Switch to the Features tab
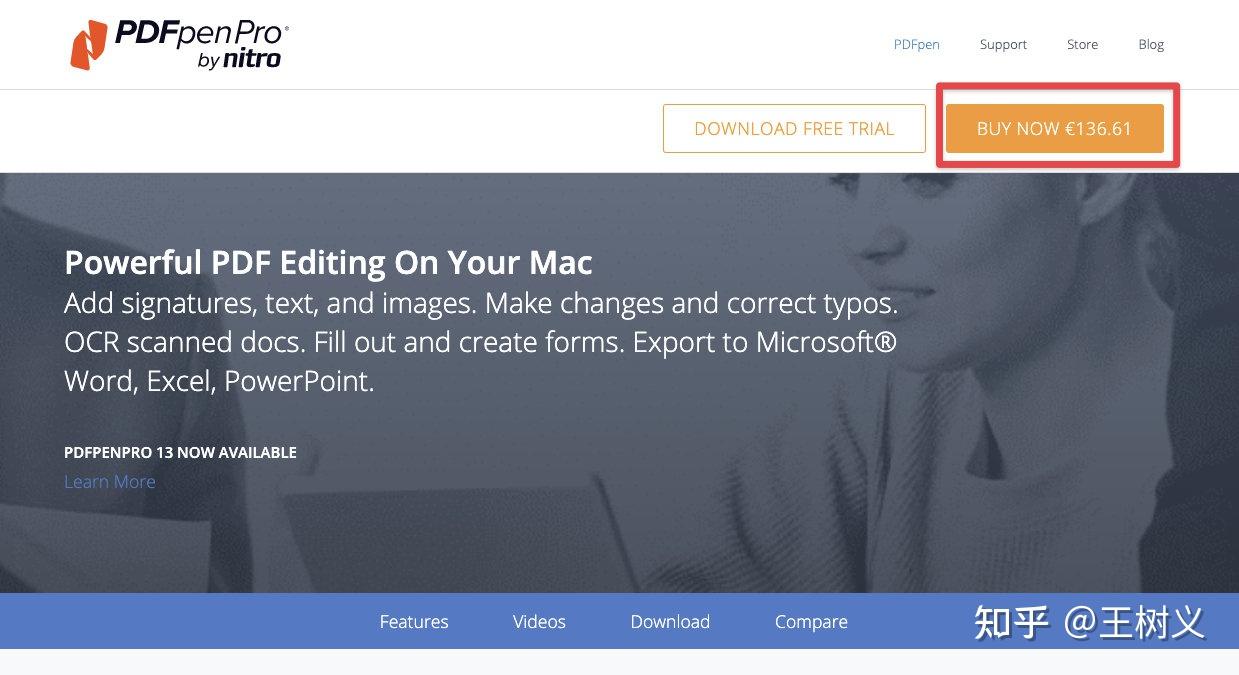 [x=414, y=621]
